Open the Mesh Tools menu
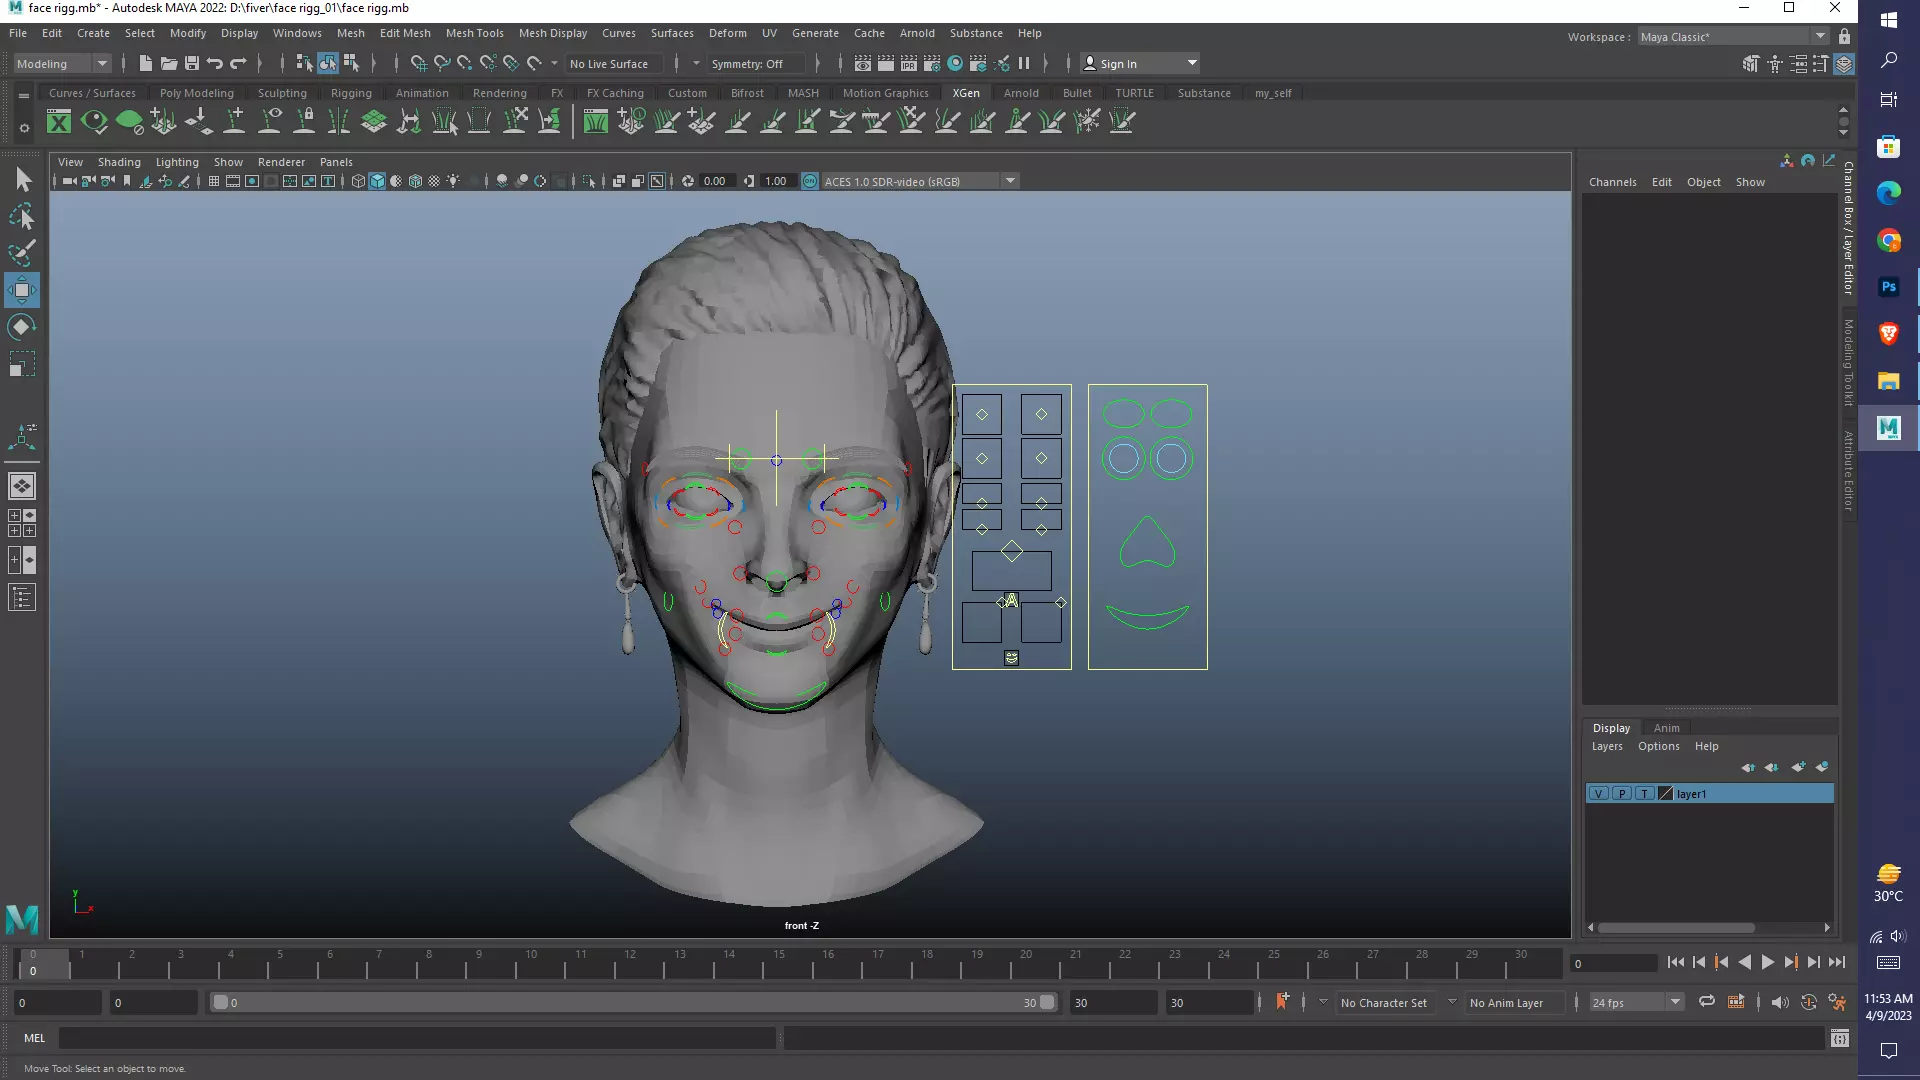 tap(474, 33)
